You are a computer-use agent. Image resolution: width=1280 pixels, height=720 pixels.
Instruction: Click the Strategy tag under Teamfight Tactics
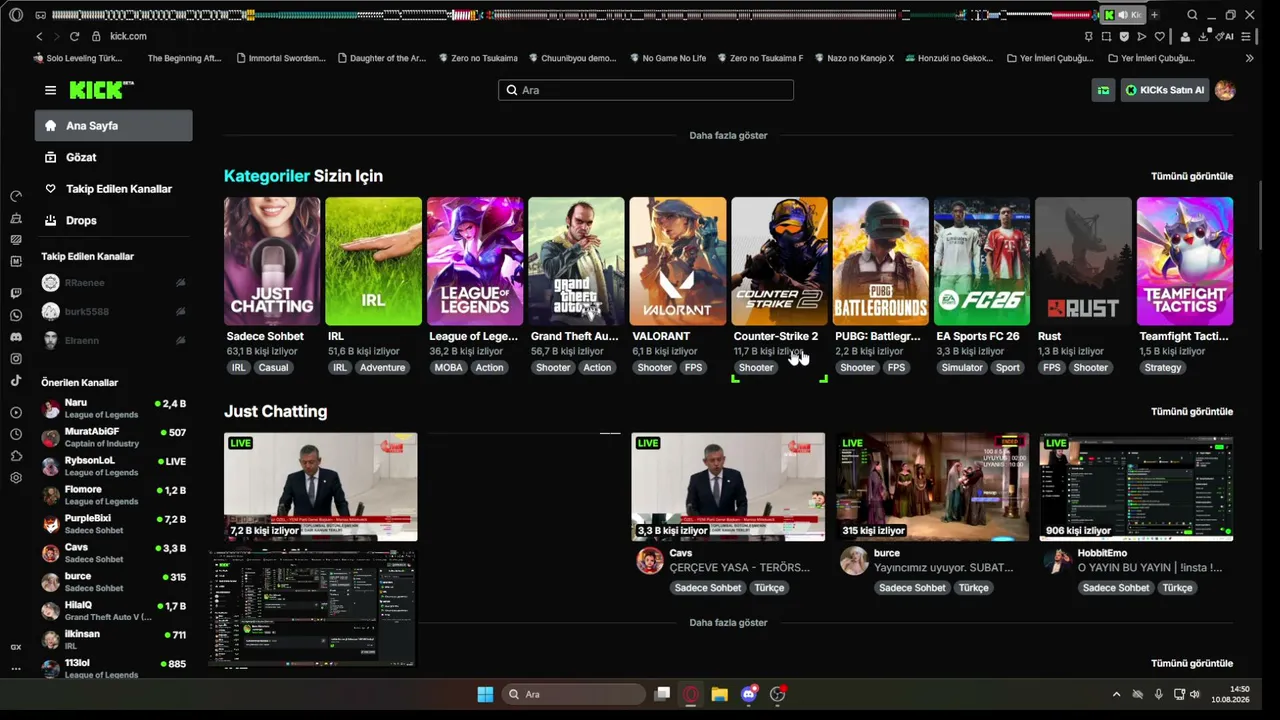[1163, 367]
